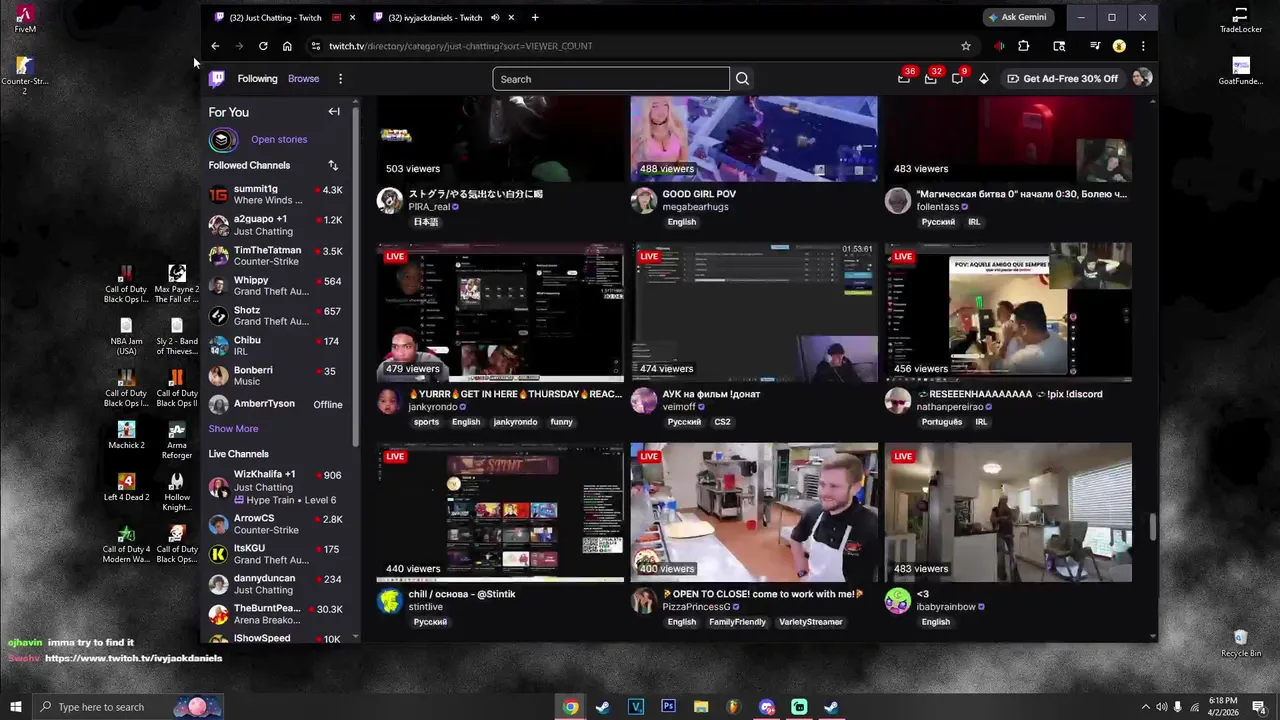Open the Browse page
1280x720 pixels.
tap(304, 79)
